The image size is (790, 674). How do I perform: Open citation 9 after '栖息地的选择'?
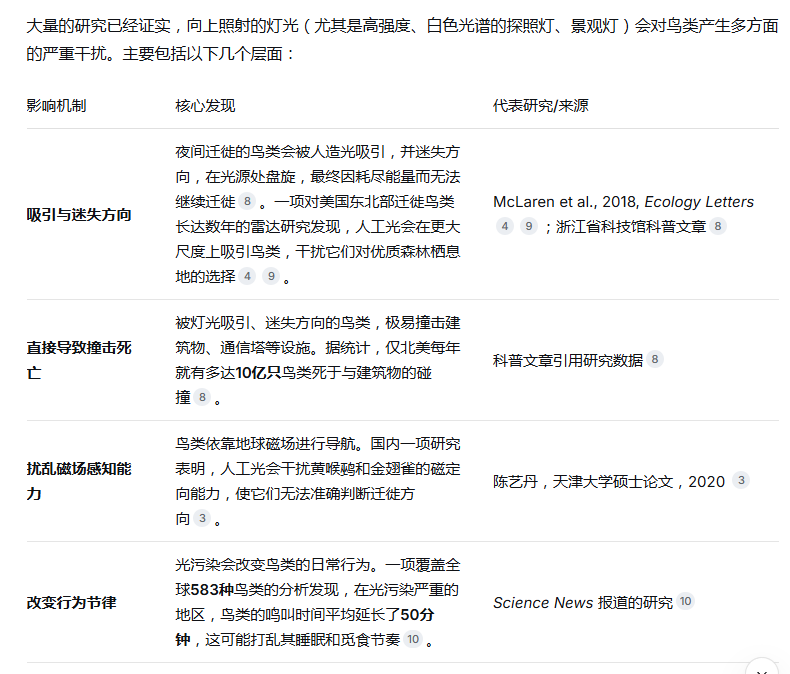coord(271,276)
